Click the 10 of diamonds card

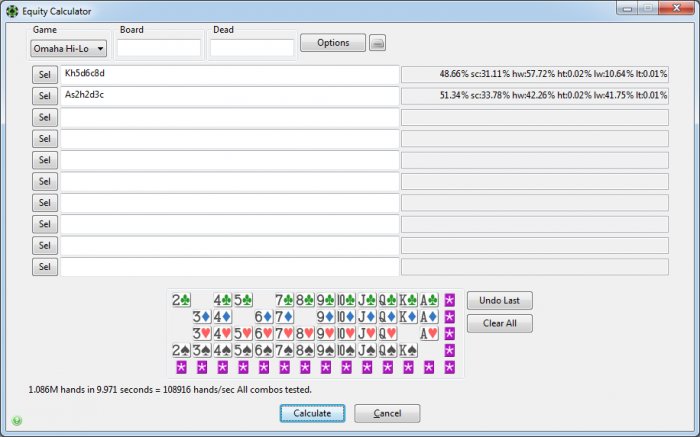coord(345,317)
